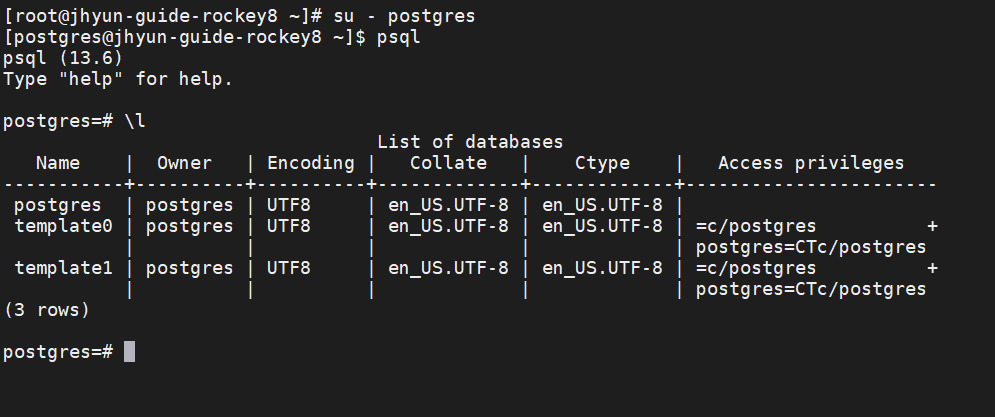Click the "Encoding" column header
The width and height of the screenshot is (995, 417).
tap(310, 163)
